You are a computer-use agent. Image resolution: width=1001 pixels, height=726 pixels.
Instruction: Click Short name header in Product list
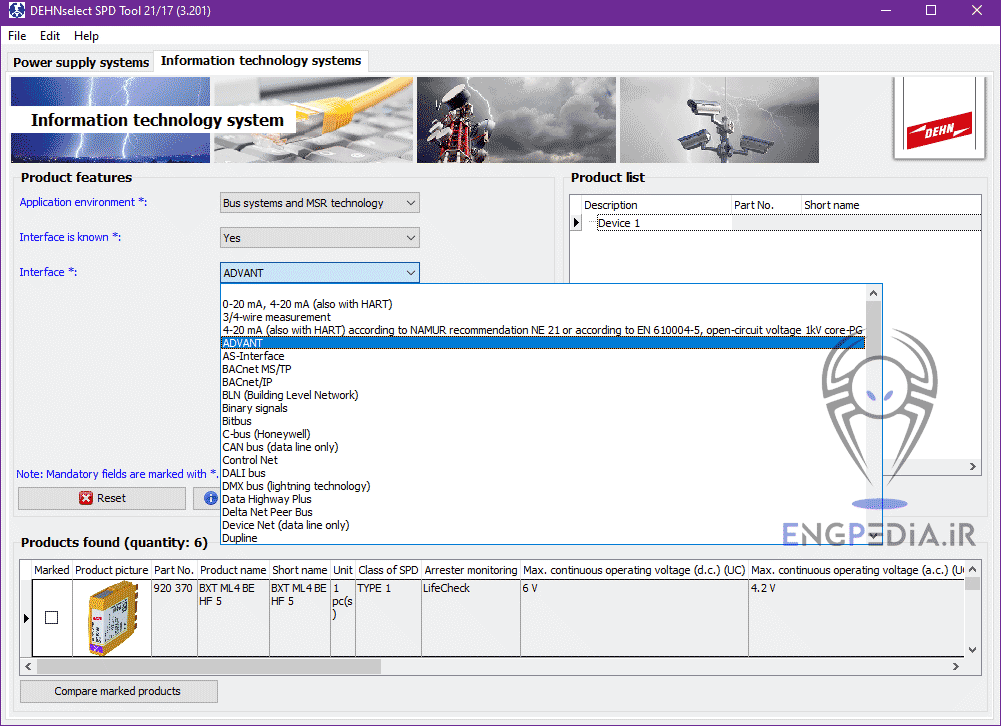pyautogui.click(x=891, y=205)
